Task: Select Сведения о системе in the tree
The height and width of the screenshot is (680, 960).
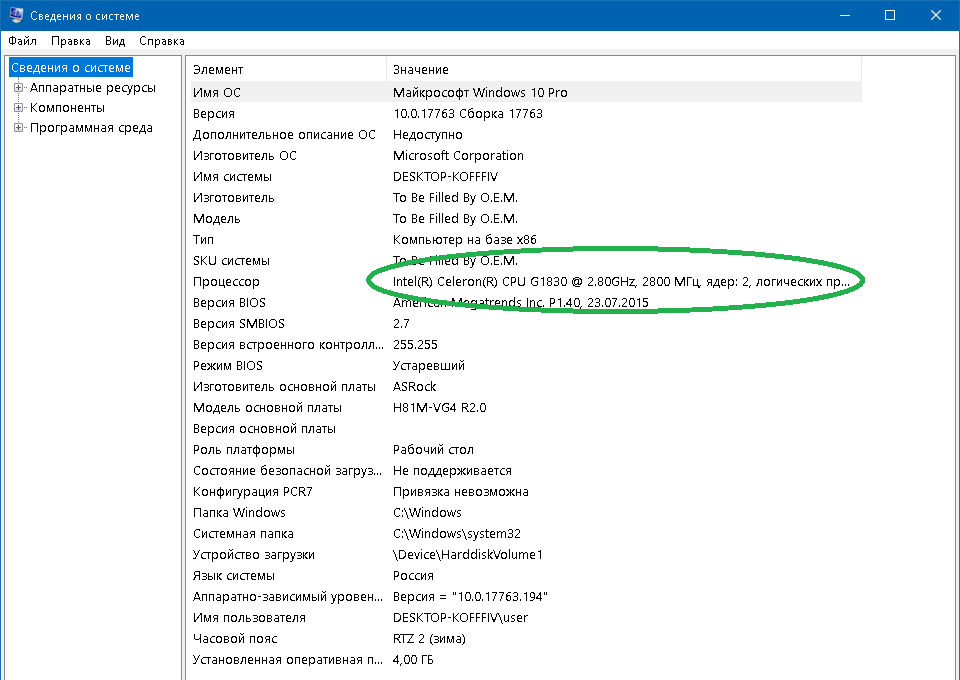Action: pos(70,68)
